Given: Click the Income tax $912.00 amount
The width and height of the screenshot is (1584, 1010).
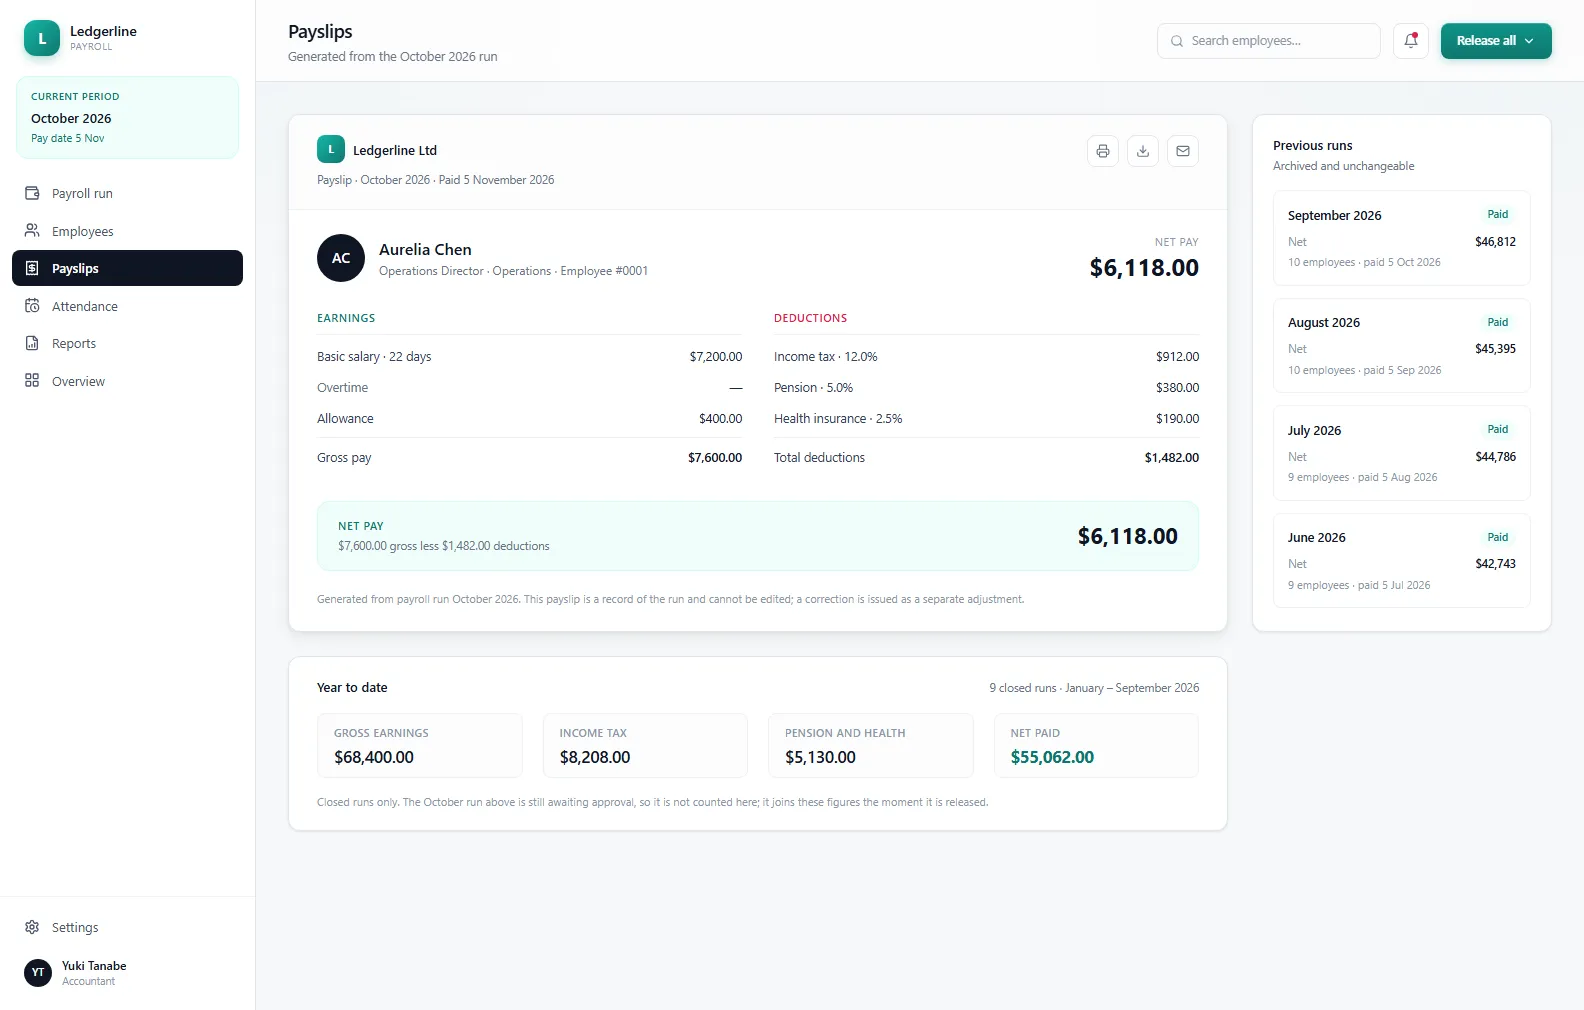Looking at the screenshot, I should point(1178,357).
